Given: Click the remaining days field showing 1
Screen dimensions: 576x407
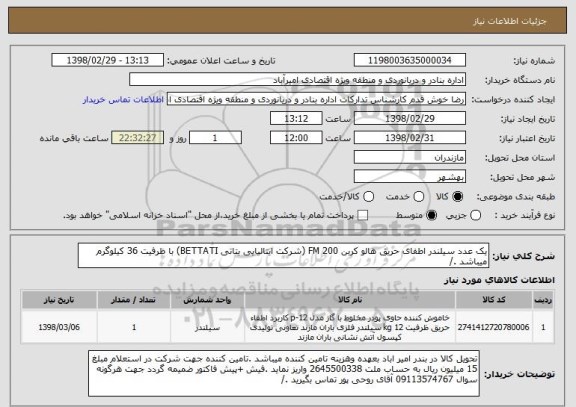Looking at the screenshot, I should [x=215, y=138].
